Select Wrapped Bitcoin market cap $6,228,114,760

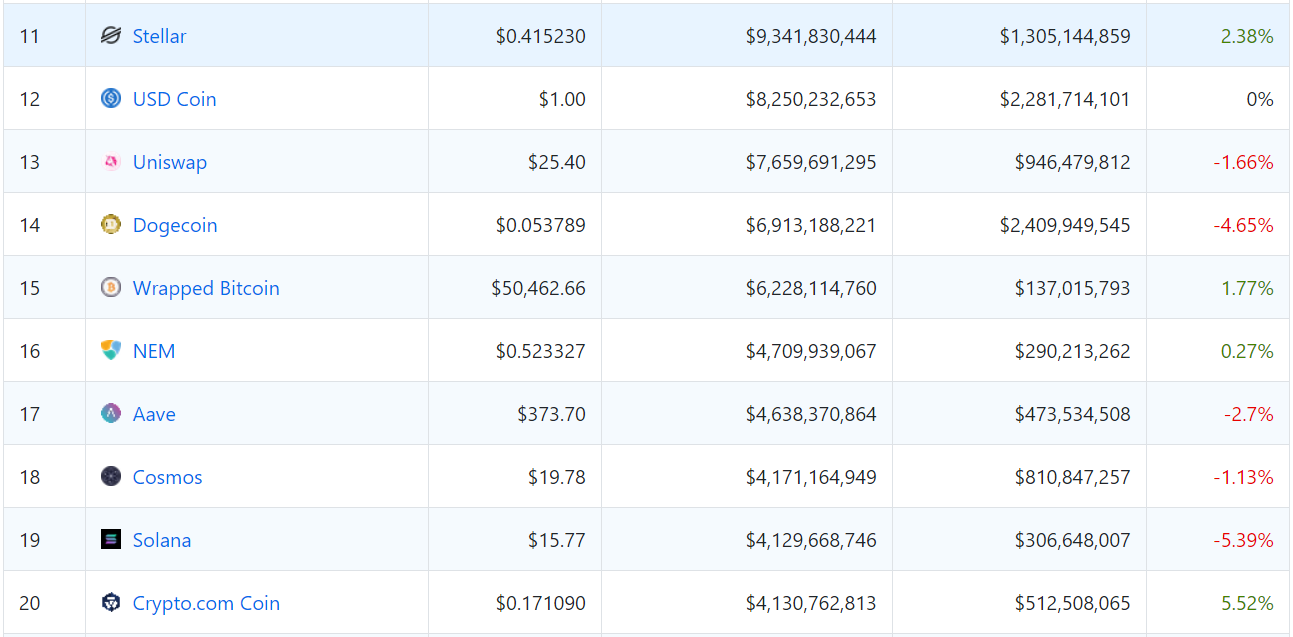(811, 288)
